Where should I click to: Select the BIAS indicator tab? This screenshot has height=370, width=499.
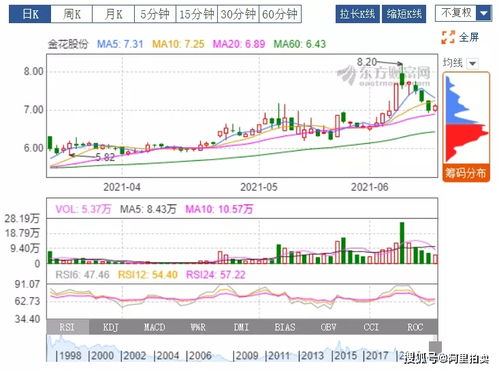pyautogui.click(x=285, y=327)
